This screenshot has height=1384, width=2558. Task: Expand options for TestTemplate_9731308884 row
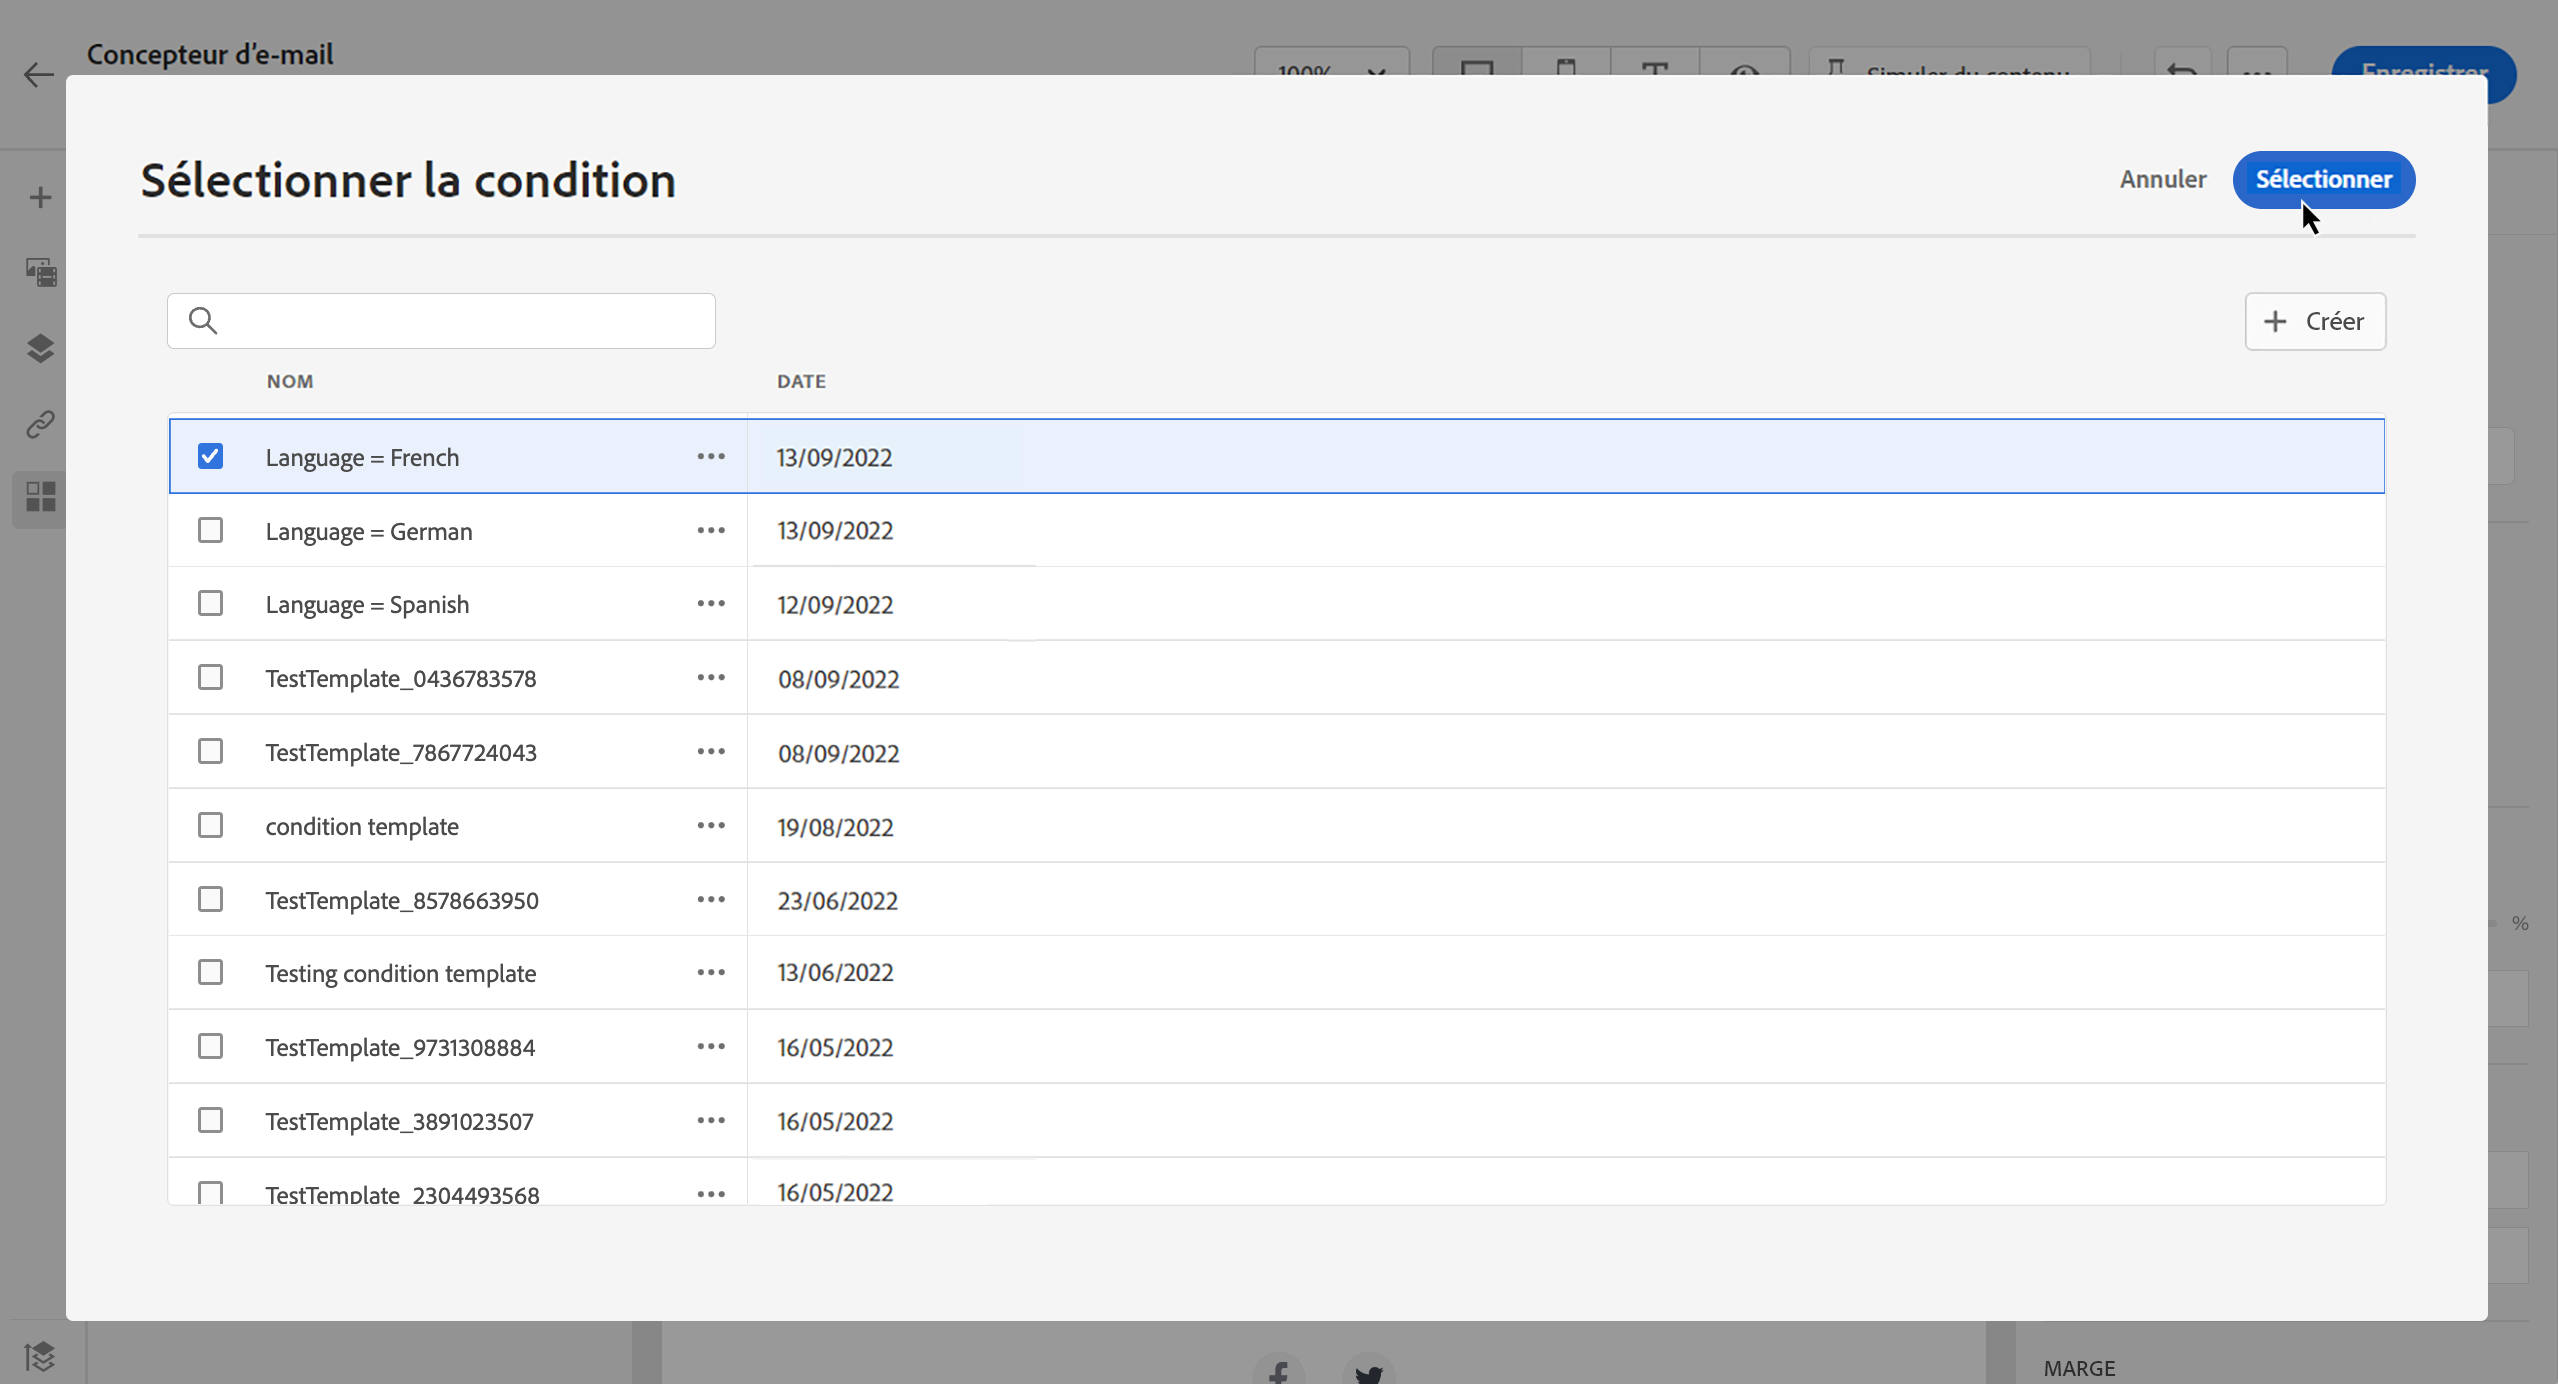pos(711,1046)
